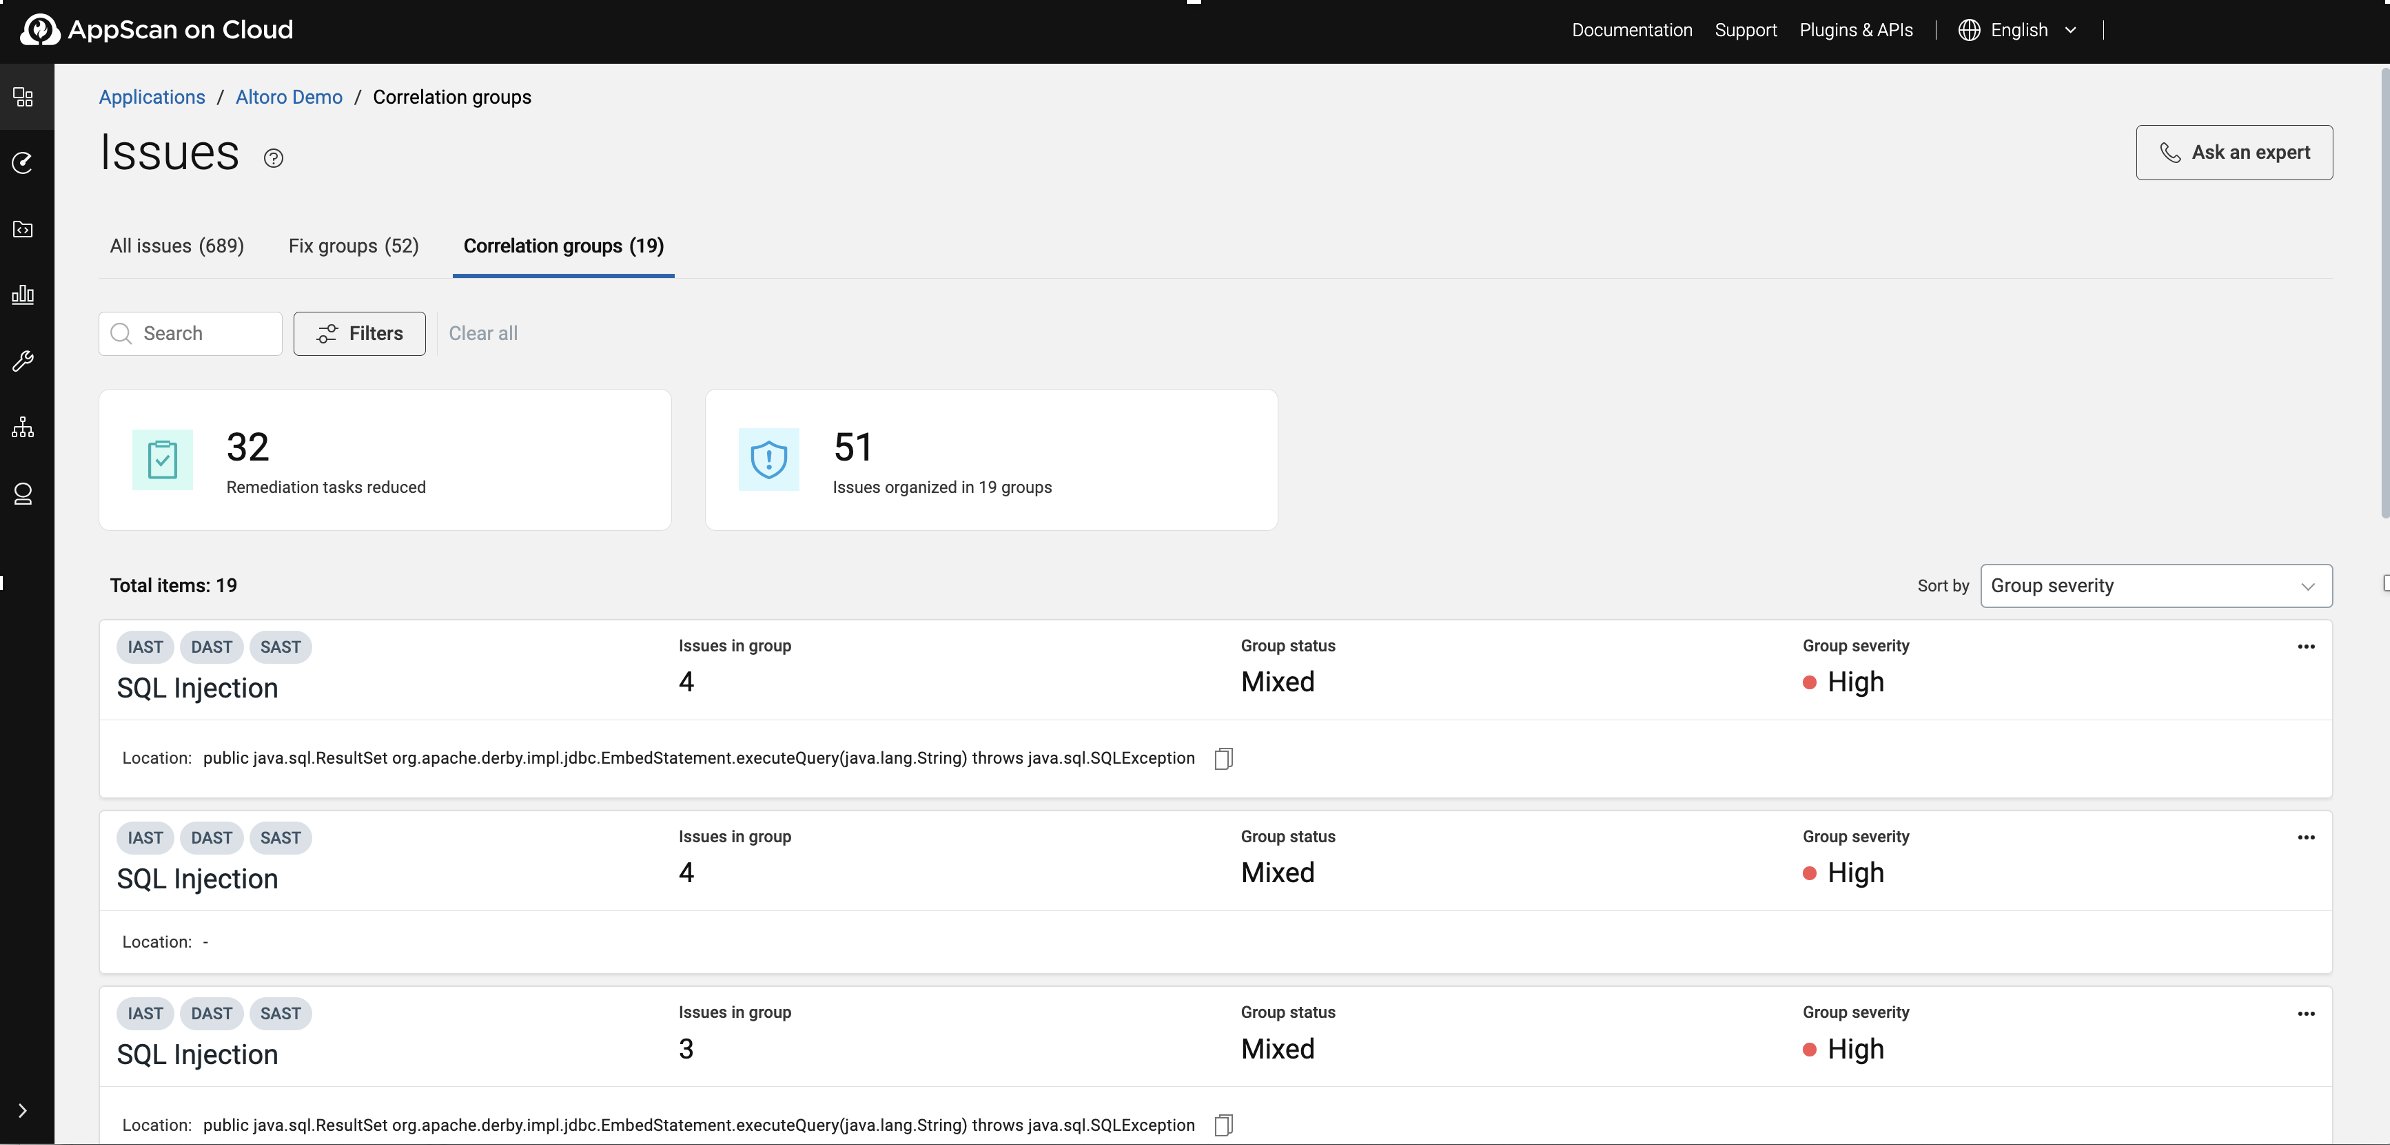
Task: Open the bar chart reports icon
Action: [23, 295]
